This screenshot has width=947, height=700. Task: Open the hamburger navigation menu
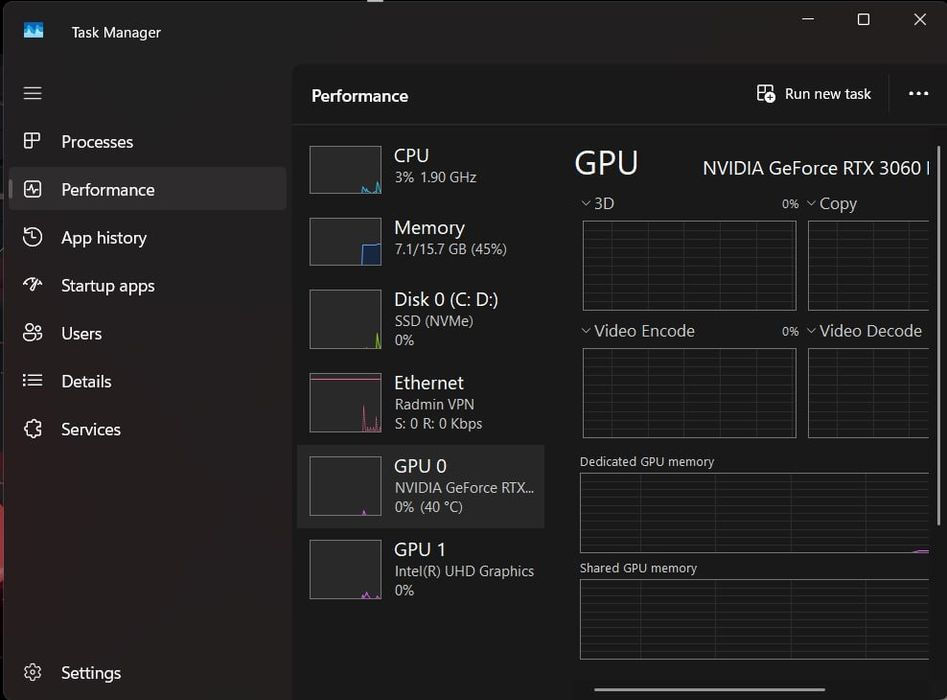tap(33, 93)
